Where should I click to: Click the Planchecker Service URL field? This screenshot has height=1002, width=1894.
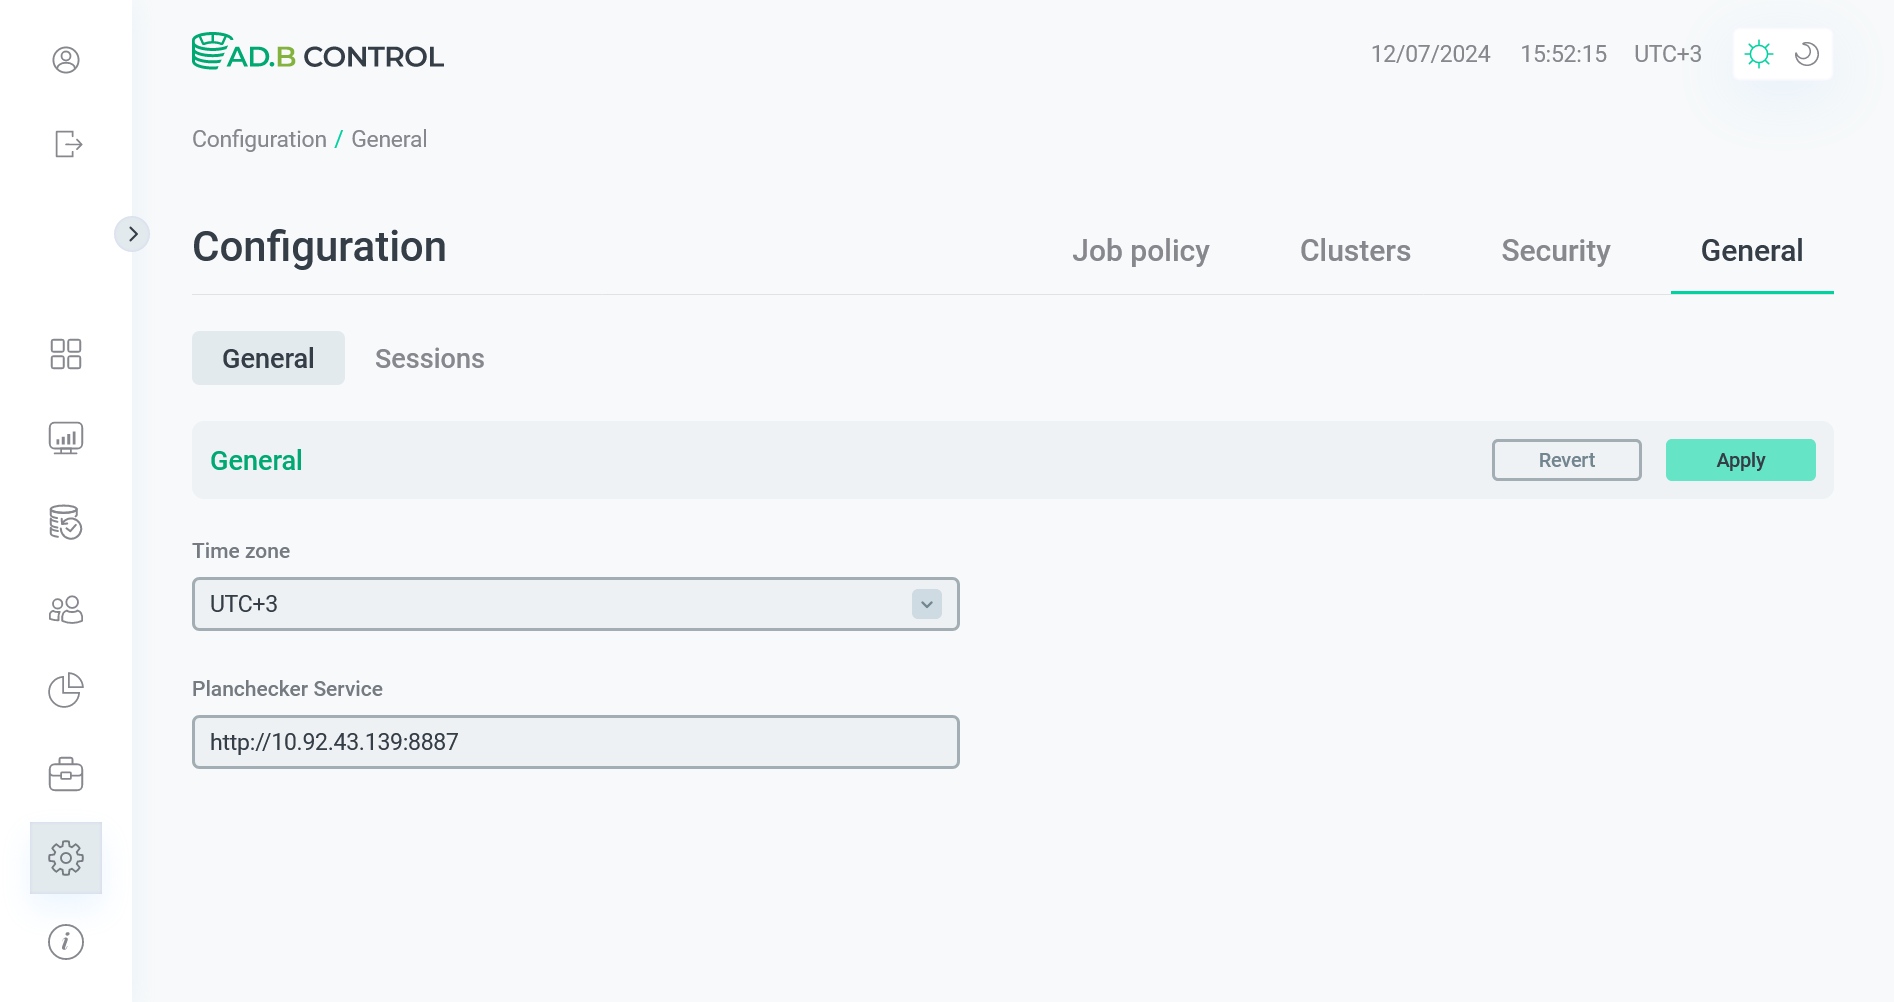(575, 742)
